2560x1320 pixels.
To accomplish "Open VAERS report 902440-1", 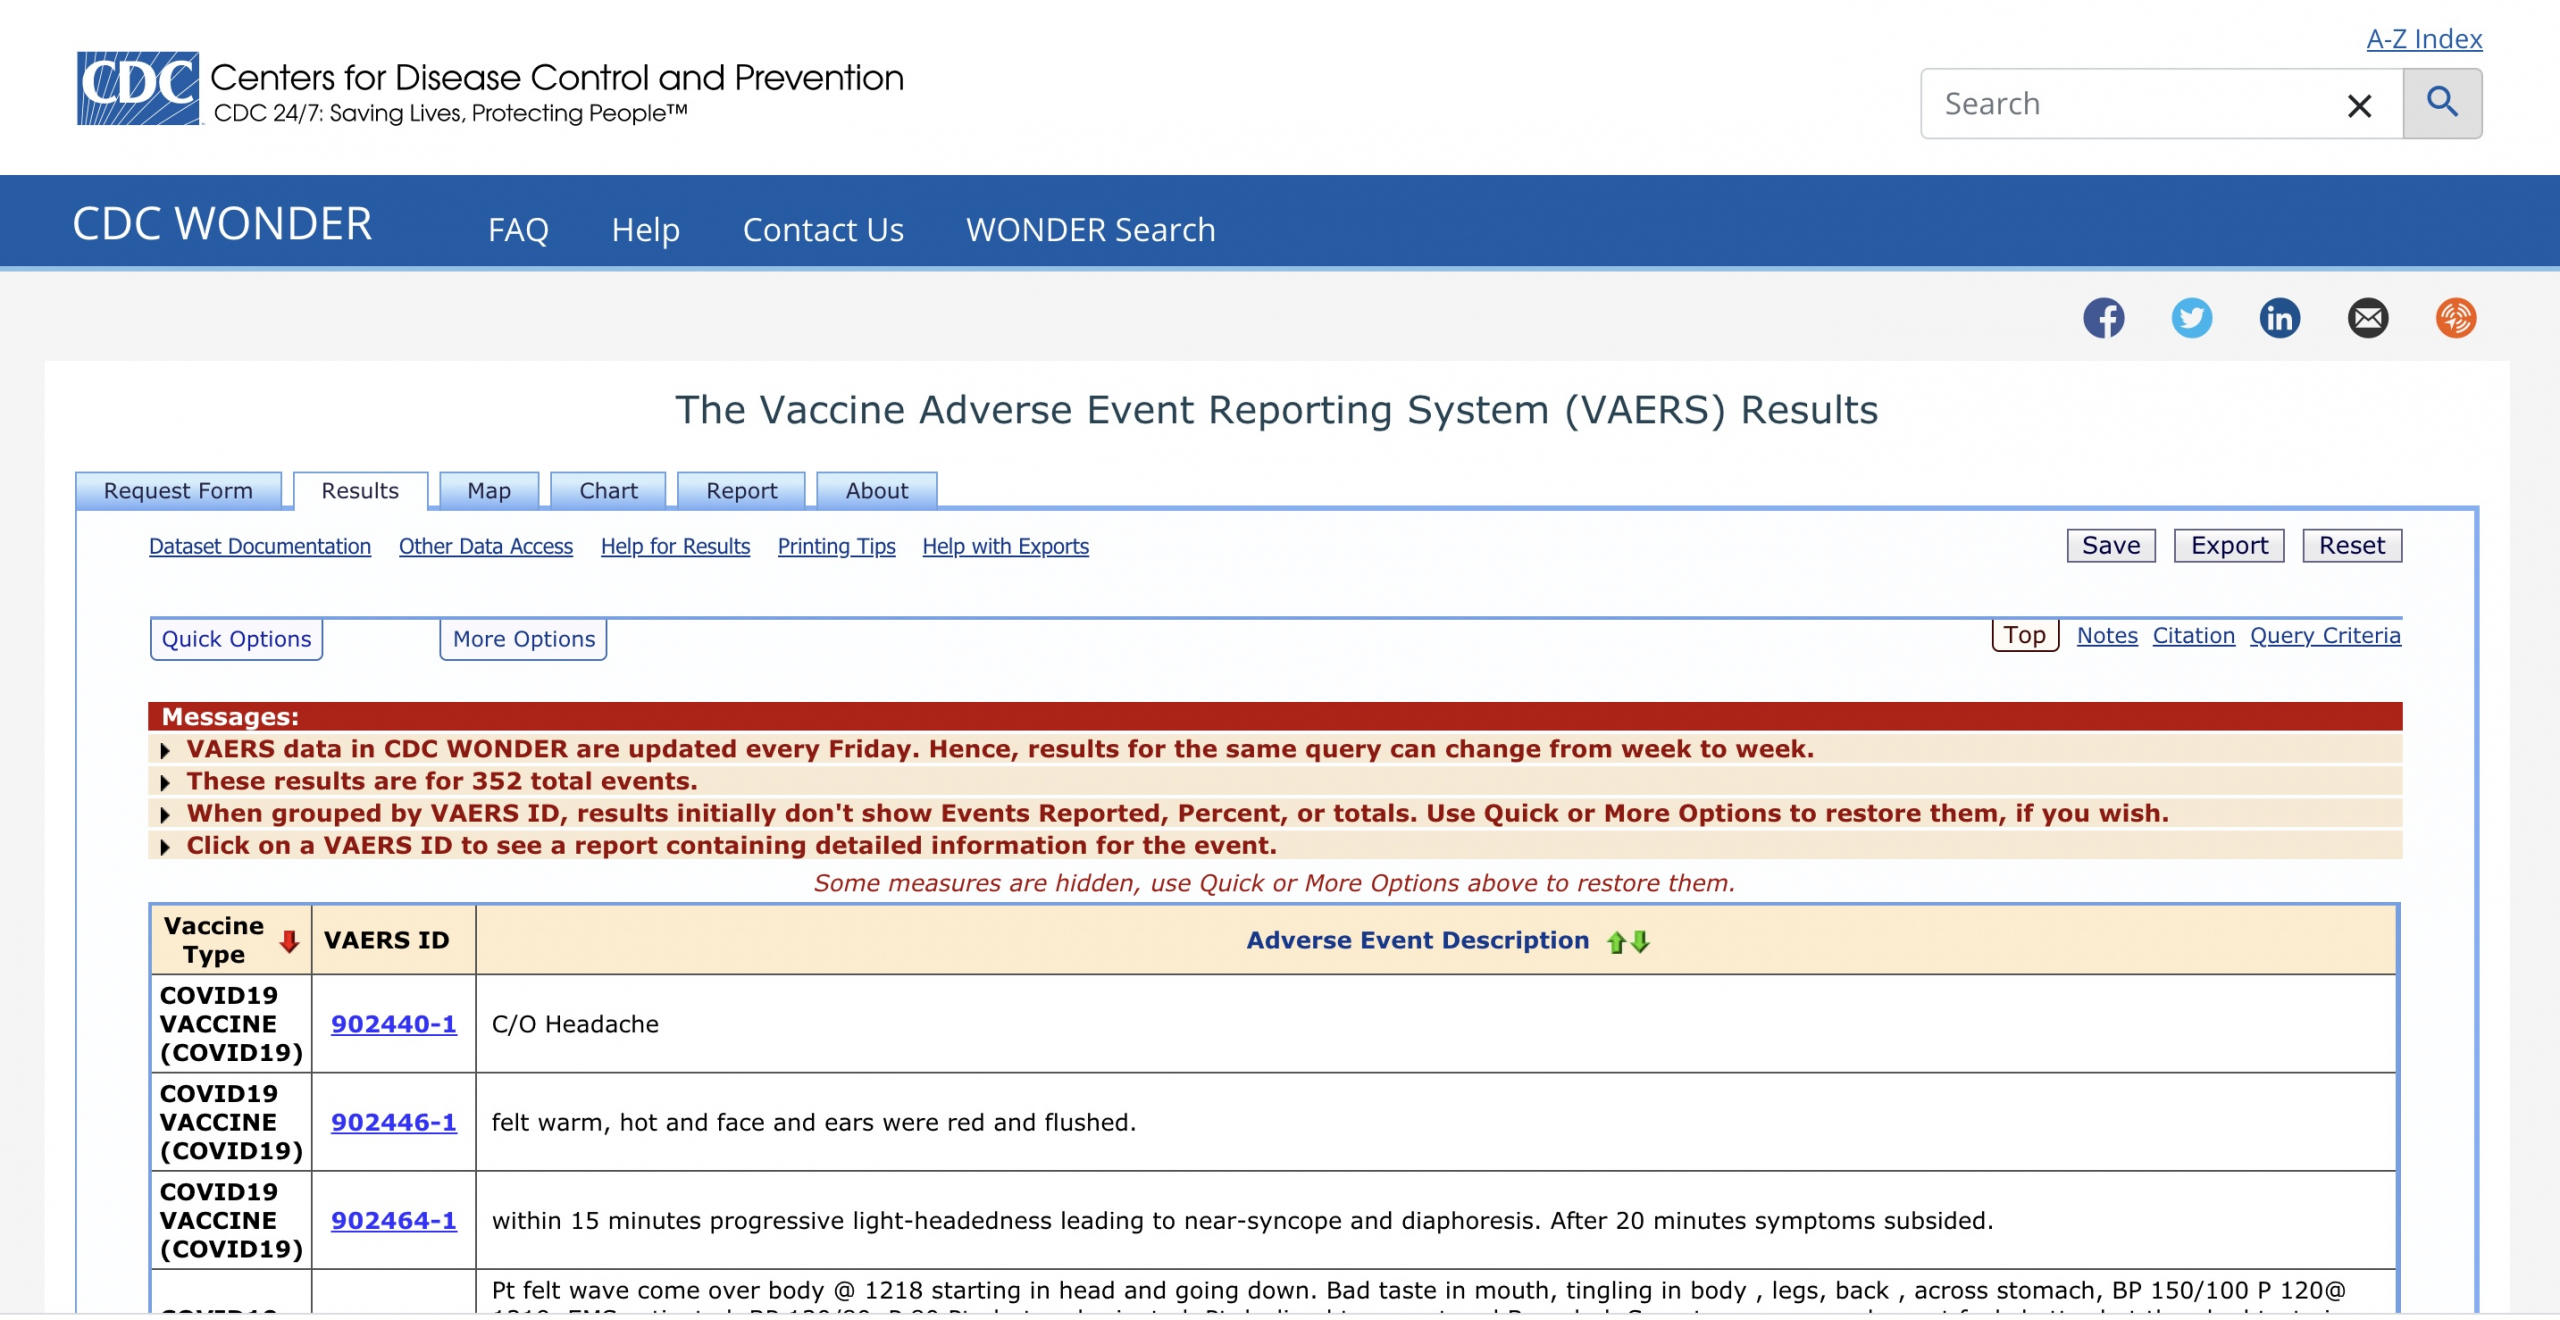I will coord(393,1024).
